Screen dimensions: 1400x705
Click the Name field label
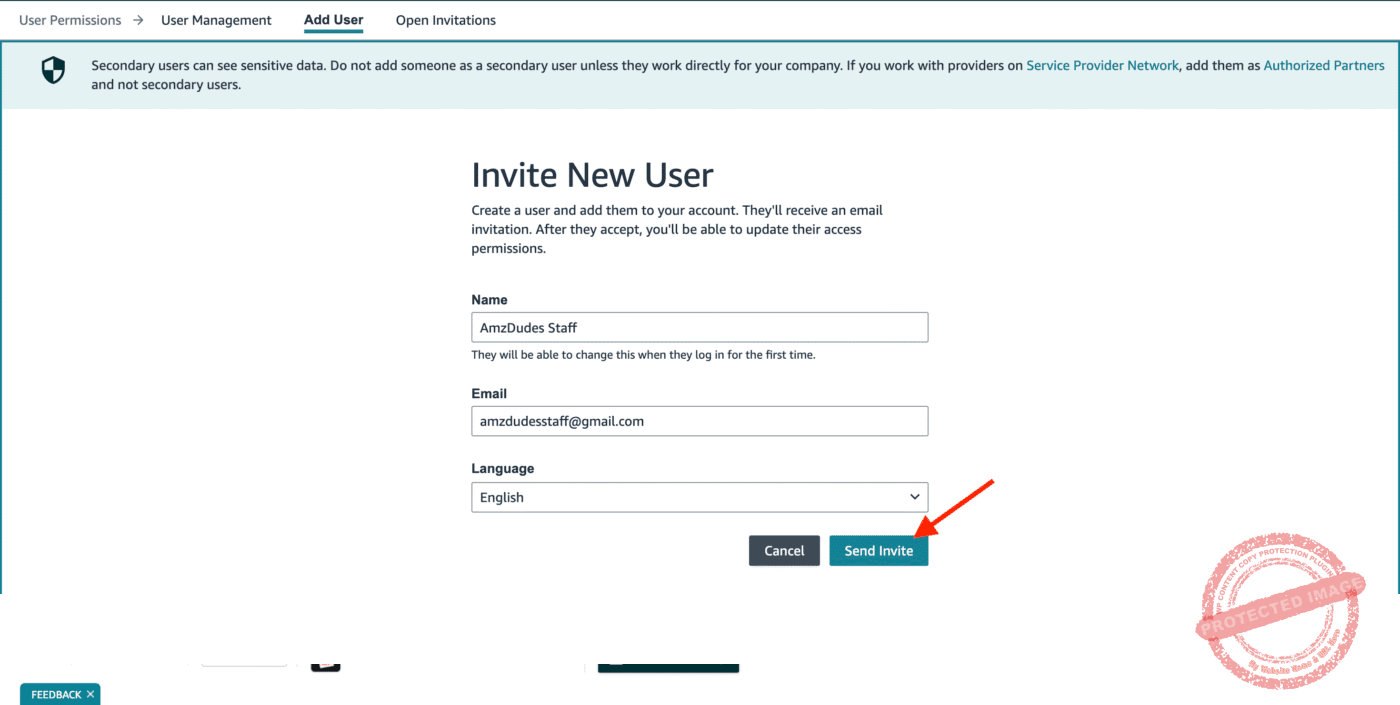coord(489,300)
